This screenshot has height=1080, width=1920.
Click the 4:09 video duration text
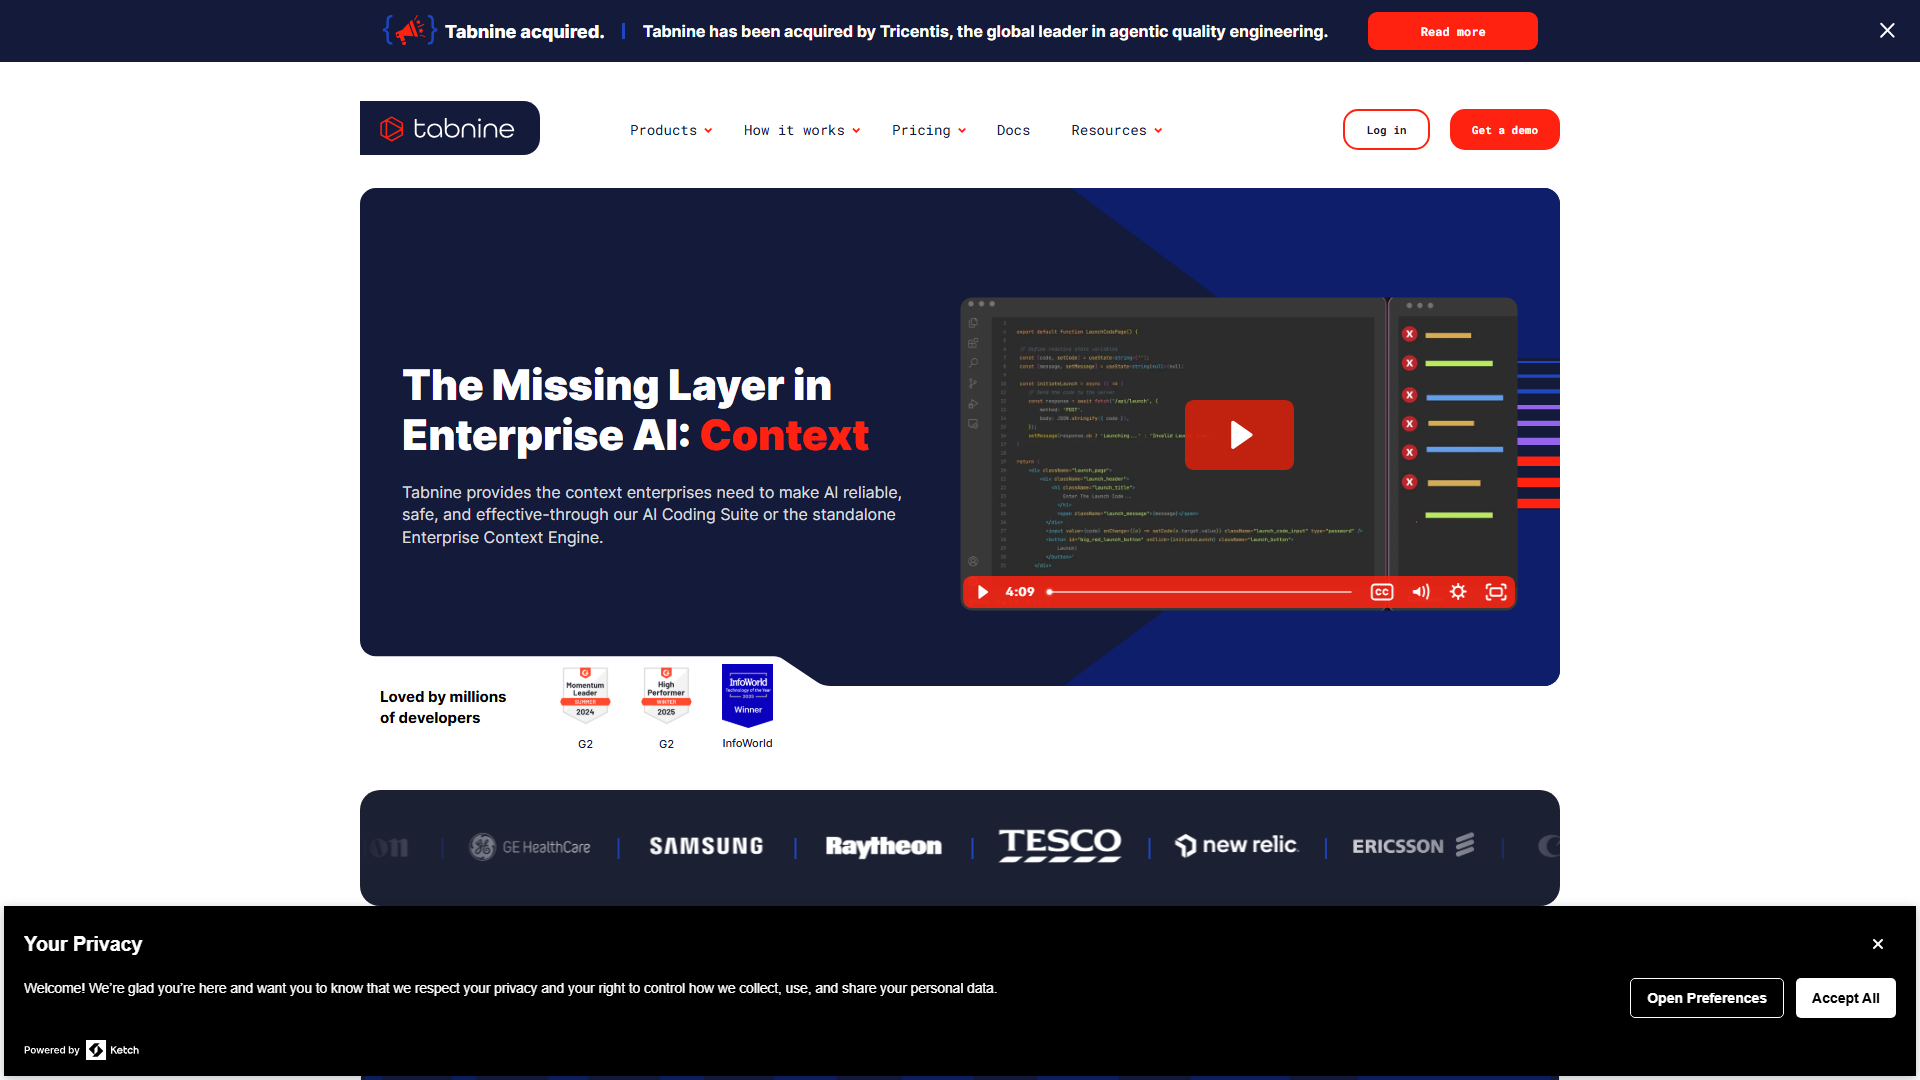coord(1020,592)
